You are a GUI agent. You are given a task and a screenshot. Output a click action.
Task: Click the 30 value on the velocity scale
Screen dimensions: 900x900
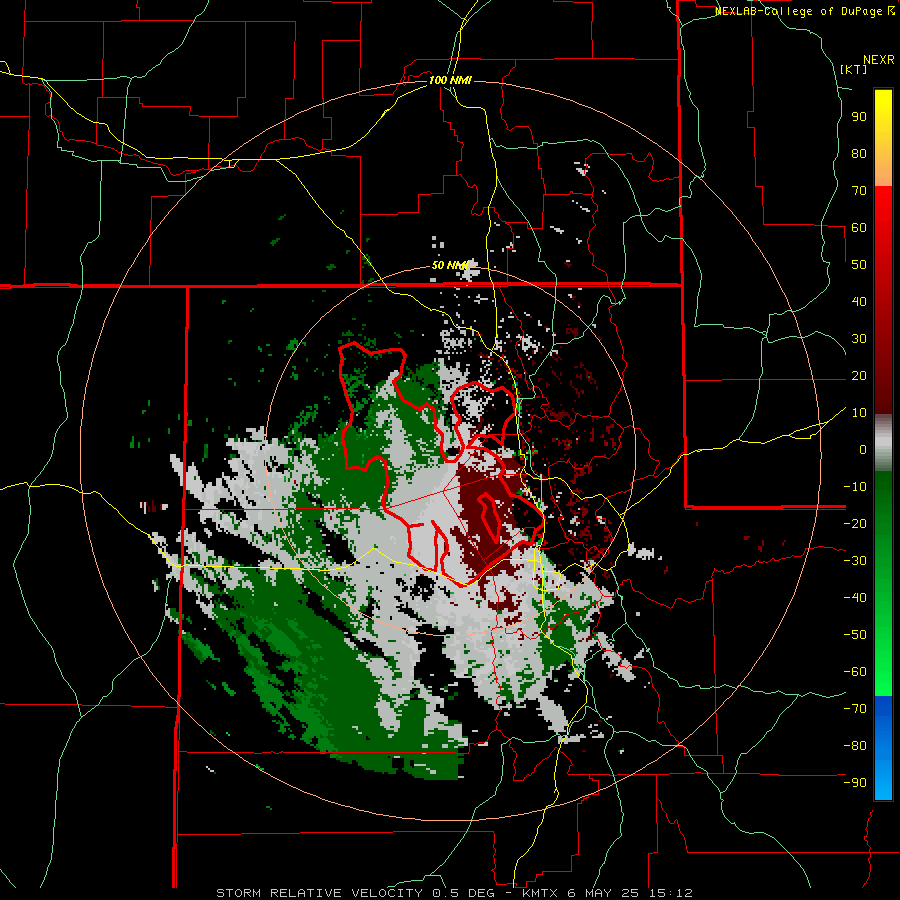coord(859,339)
